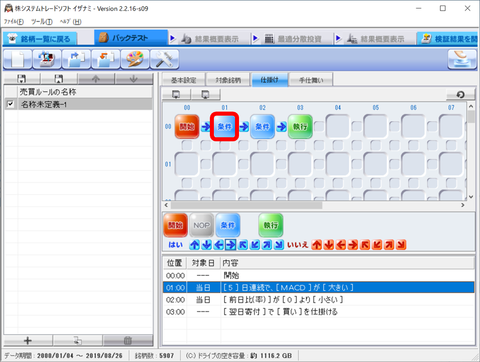This screenshot has width=480, height=362.
Task: Open the hammer and wrench tools icon
Action: [x=164, y=59]
